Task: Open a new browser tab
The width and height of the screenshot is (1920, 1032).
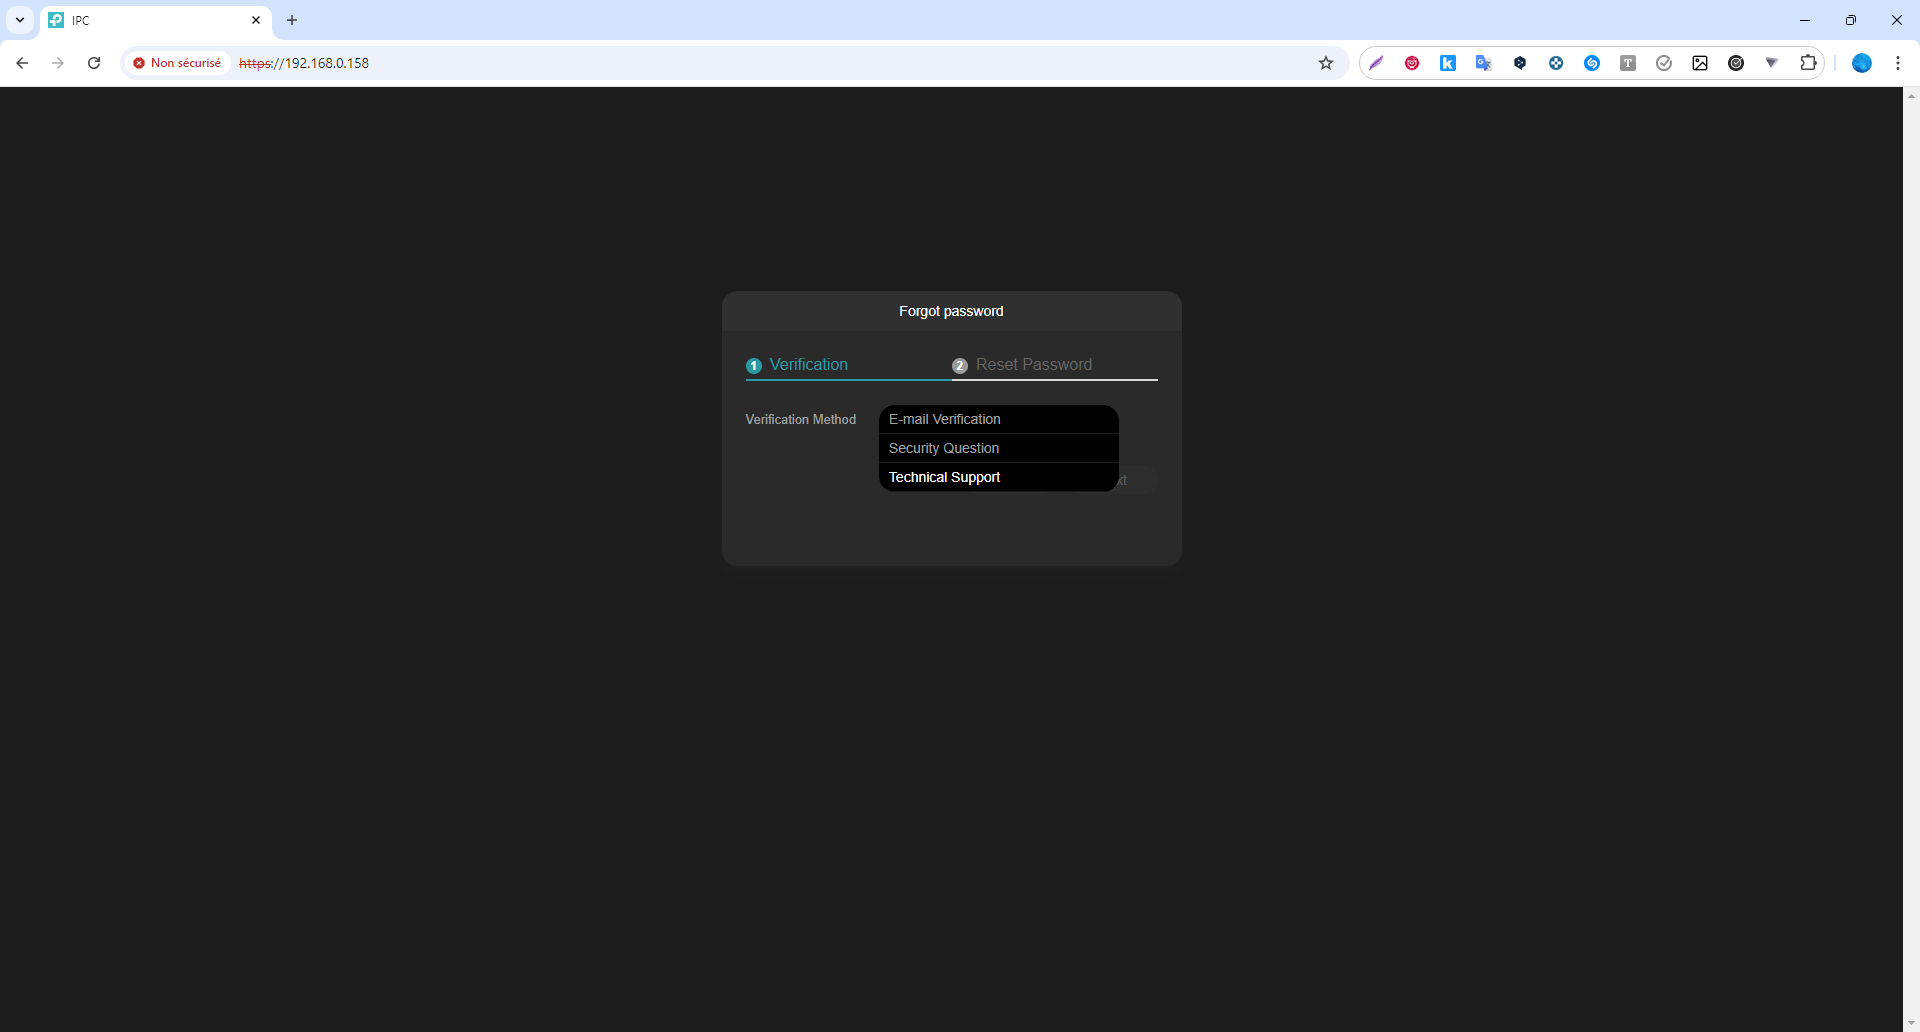Action: coord(292,20)
